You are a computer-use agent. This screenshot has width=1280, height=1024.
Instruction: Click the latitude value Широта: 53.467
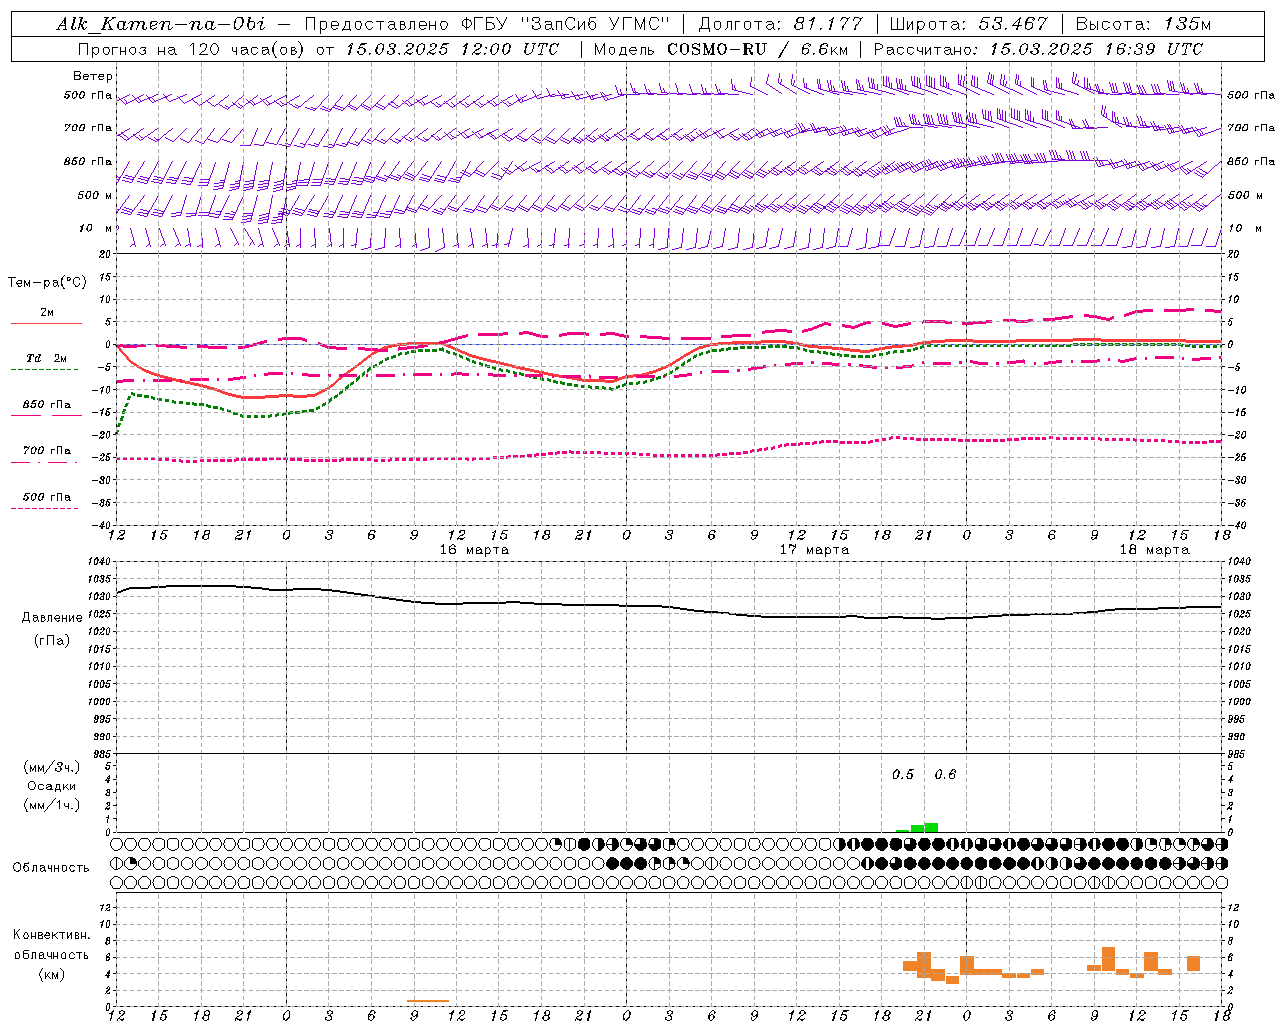pos(968,24)
